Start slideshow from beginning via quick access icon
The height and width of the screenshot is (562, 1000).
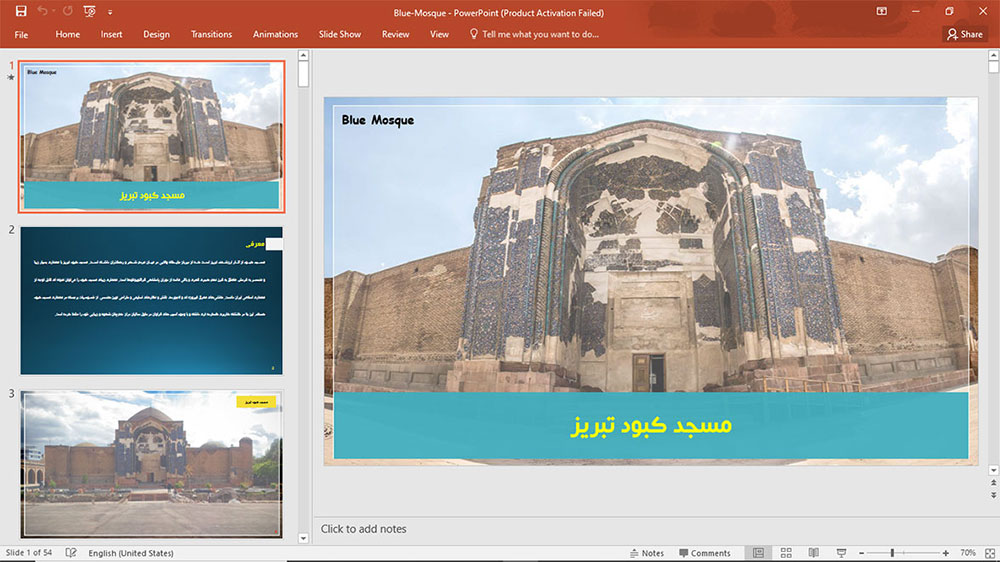click(89, 11)
